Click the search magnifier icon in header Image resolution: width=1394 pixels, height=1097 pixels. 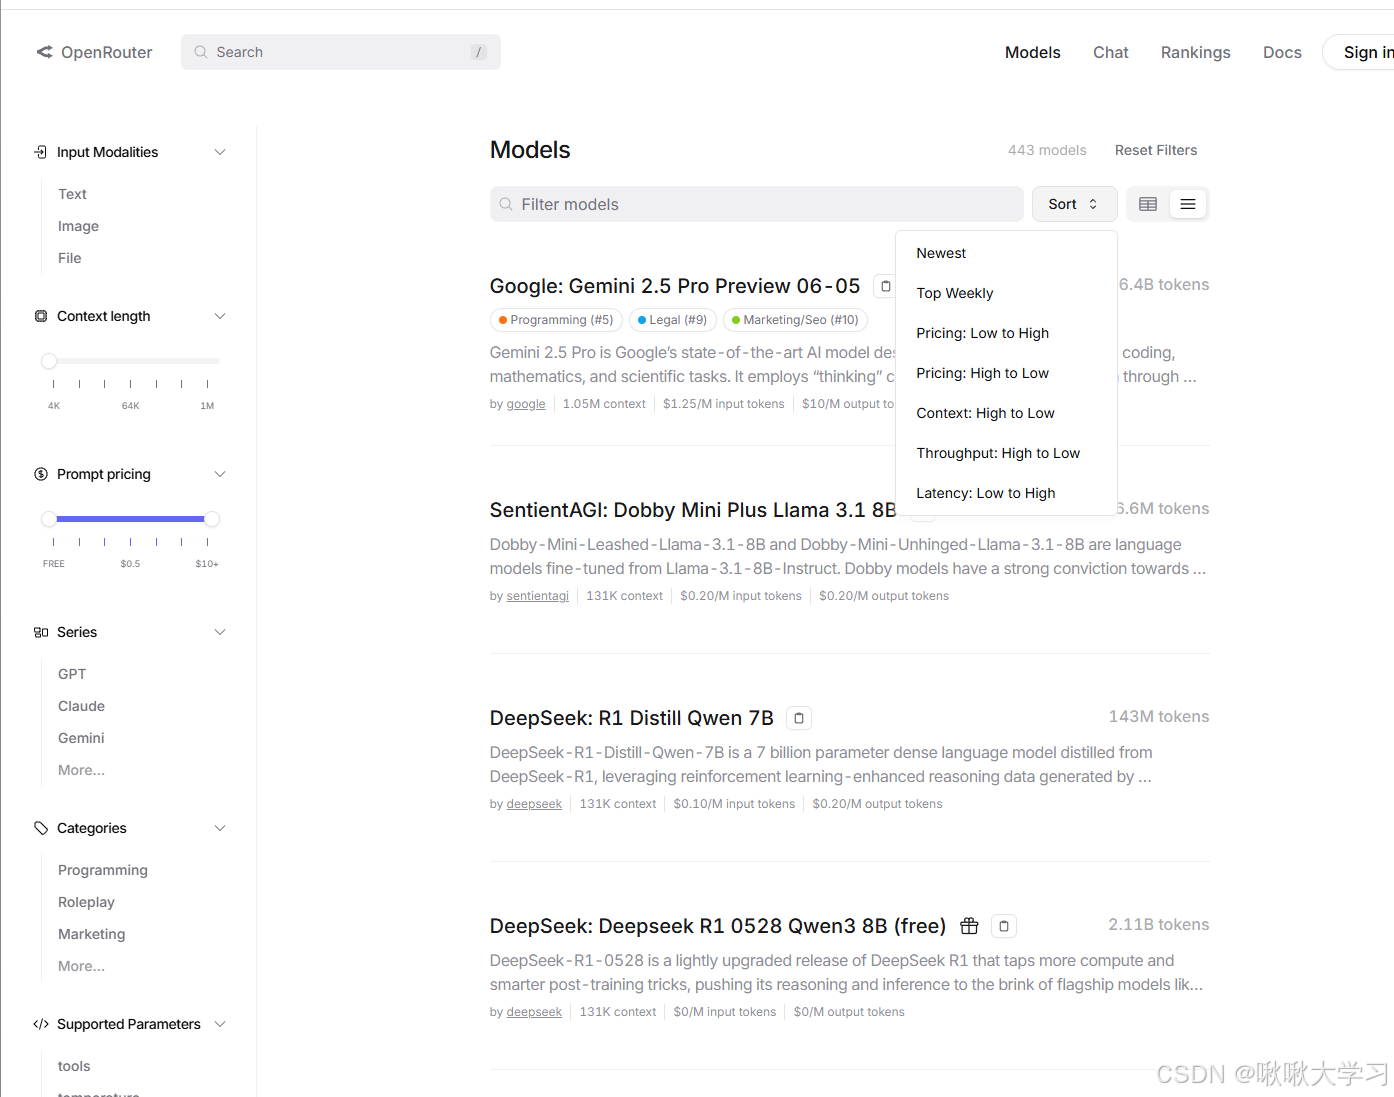coord(201,52)
